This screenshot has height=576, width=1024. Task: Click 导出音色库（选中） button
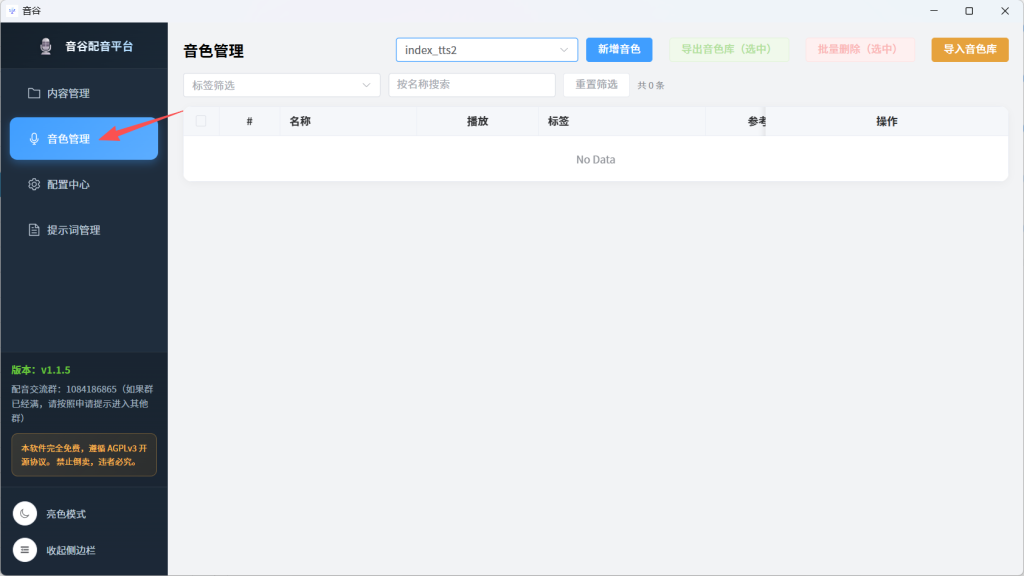729,50
